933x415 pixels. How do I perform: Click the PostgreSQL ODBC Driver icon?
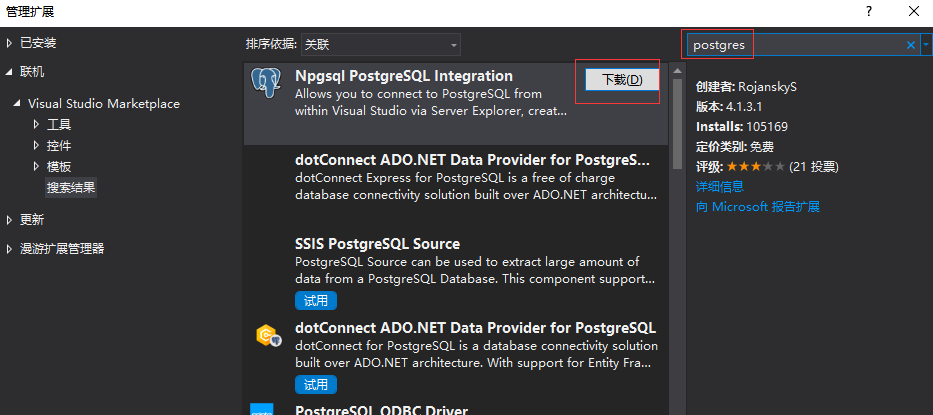(262, 409)
